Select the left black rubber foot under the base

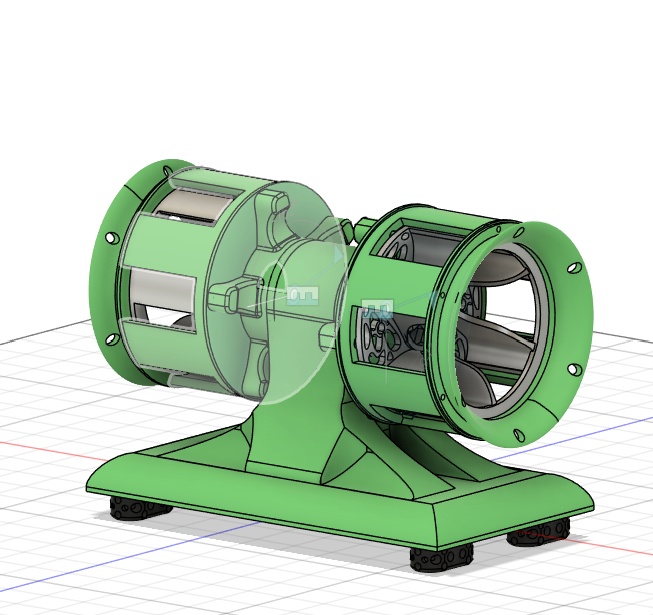(x=140, y=508)
